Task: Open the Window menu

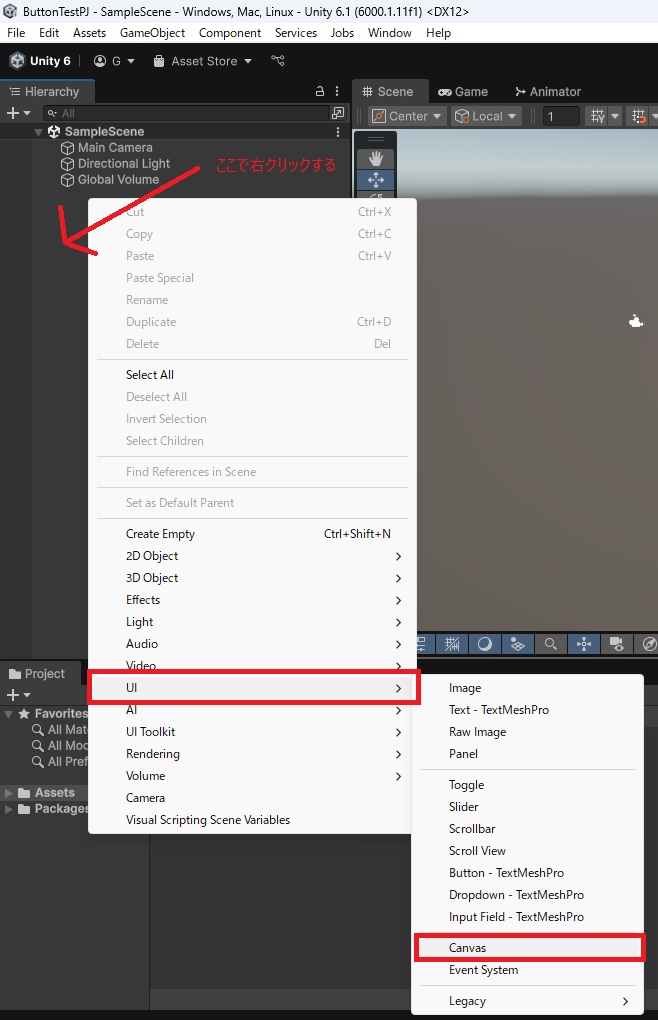Action: [x=389, y=33]
